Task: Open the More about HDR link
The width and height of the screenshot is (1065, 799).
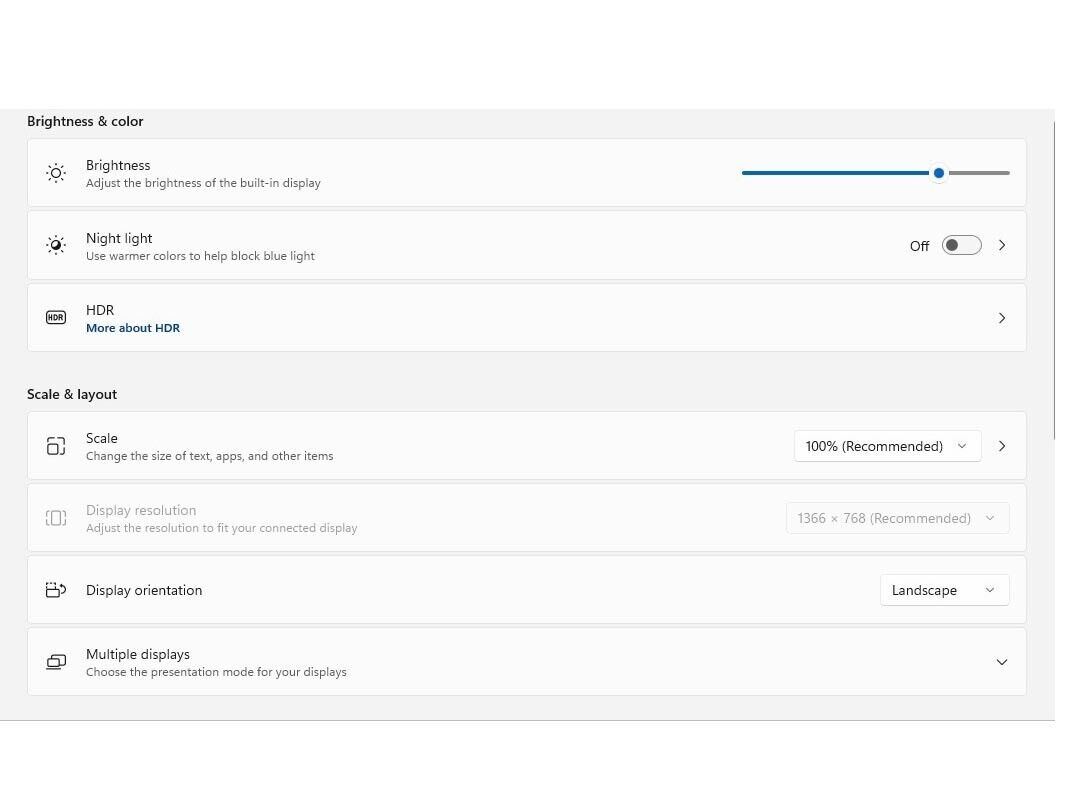Action: (x=133, y=328)
